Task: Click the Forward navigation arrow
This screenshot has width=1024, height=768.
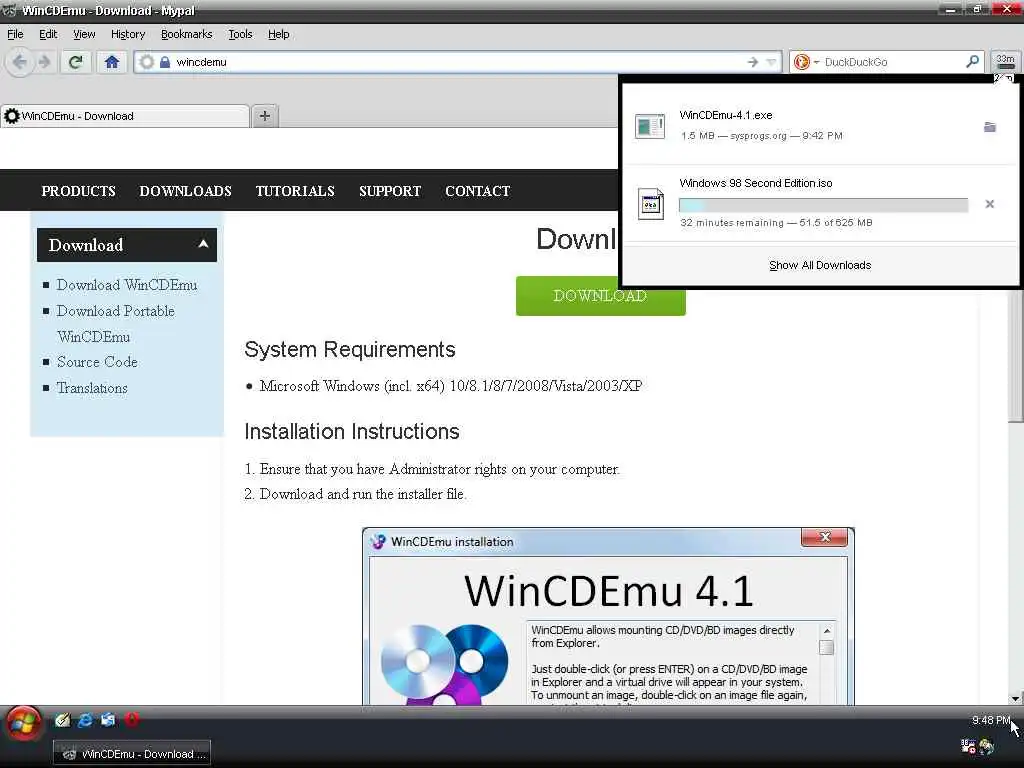Action: pyautogui.click(x=44, y=62)
